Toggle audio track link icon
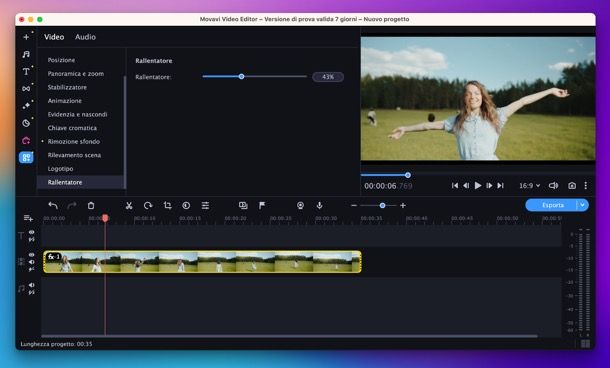Screen dimensions: 610x368 point(32,292)
